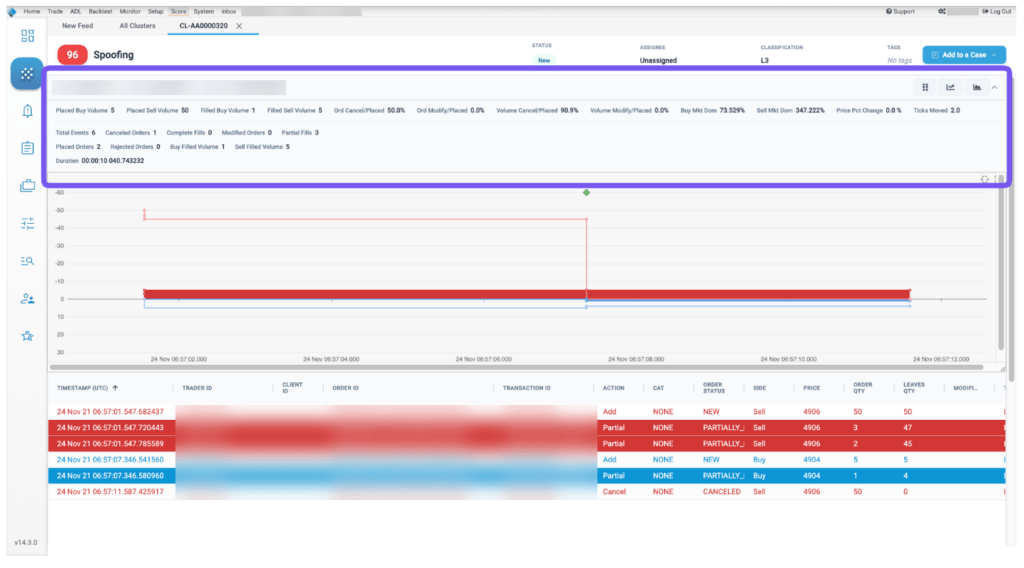Open the favorites star icon in sidebar

27,336
